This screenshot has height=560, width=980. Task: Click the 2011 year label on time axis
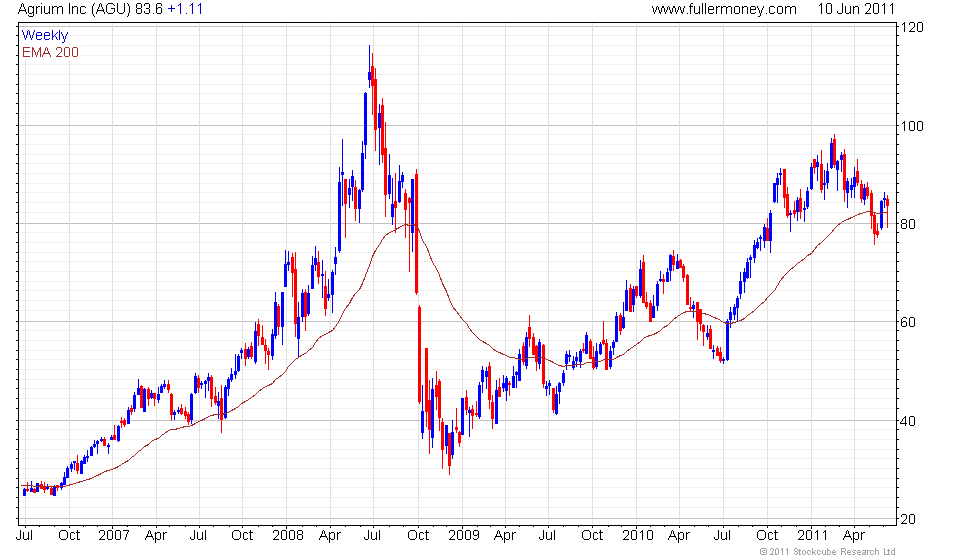[812, 536]
